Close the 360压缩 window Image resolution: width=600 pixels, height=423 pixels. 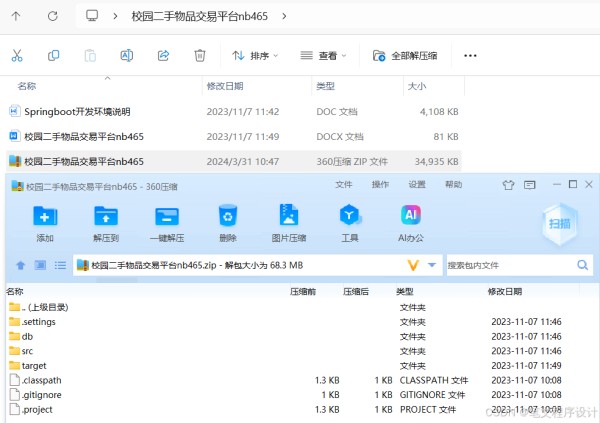[589, 185]
